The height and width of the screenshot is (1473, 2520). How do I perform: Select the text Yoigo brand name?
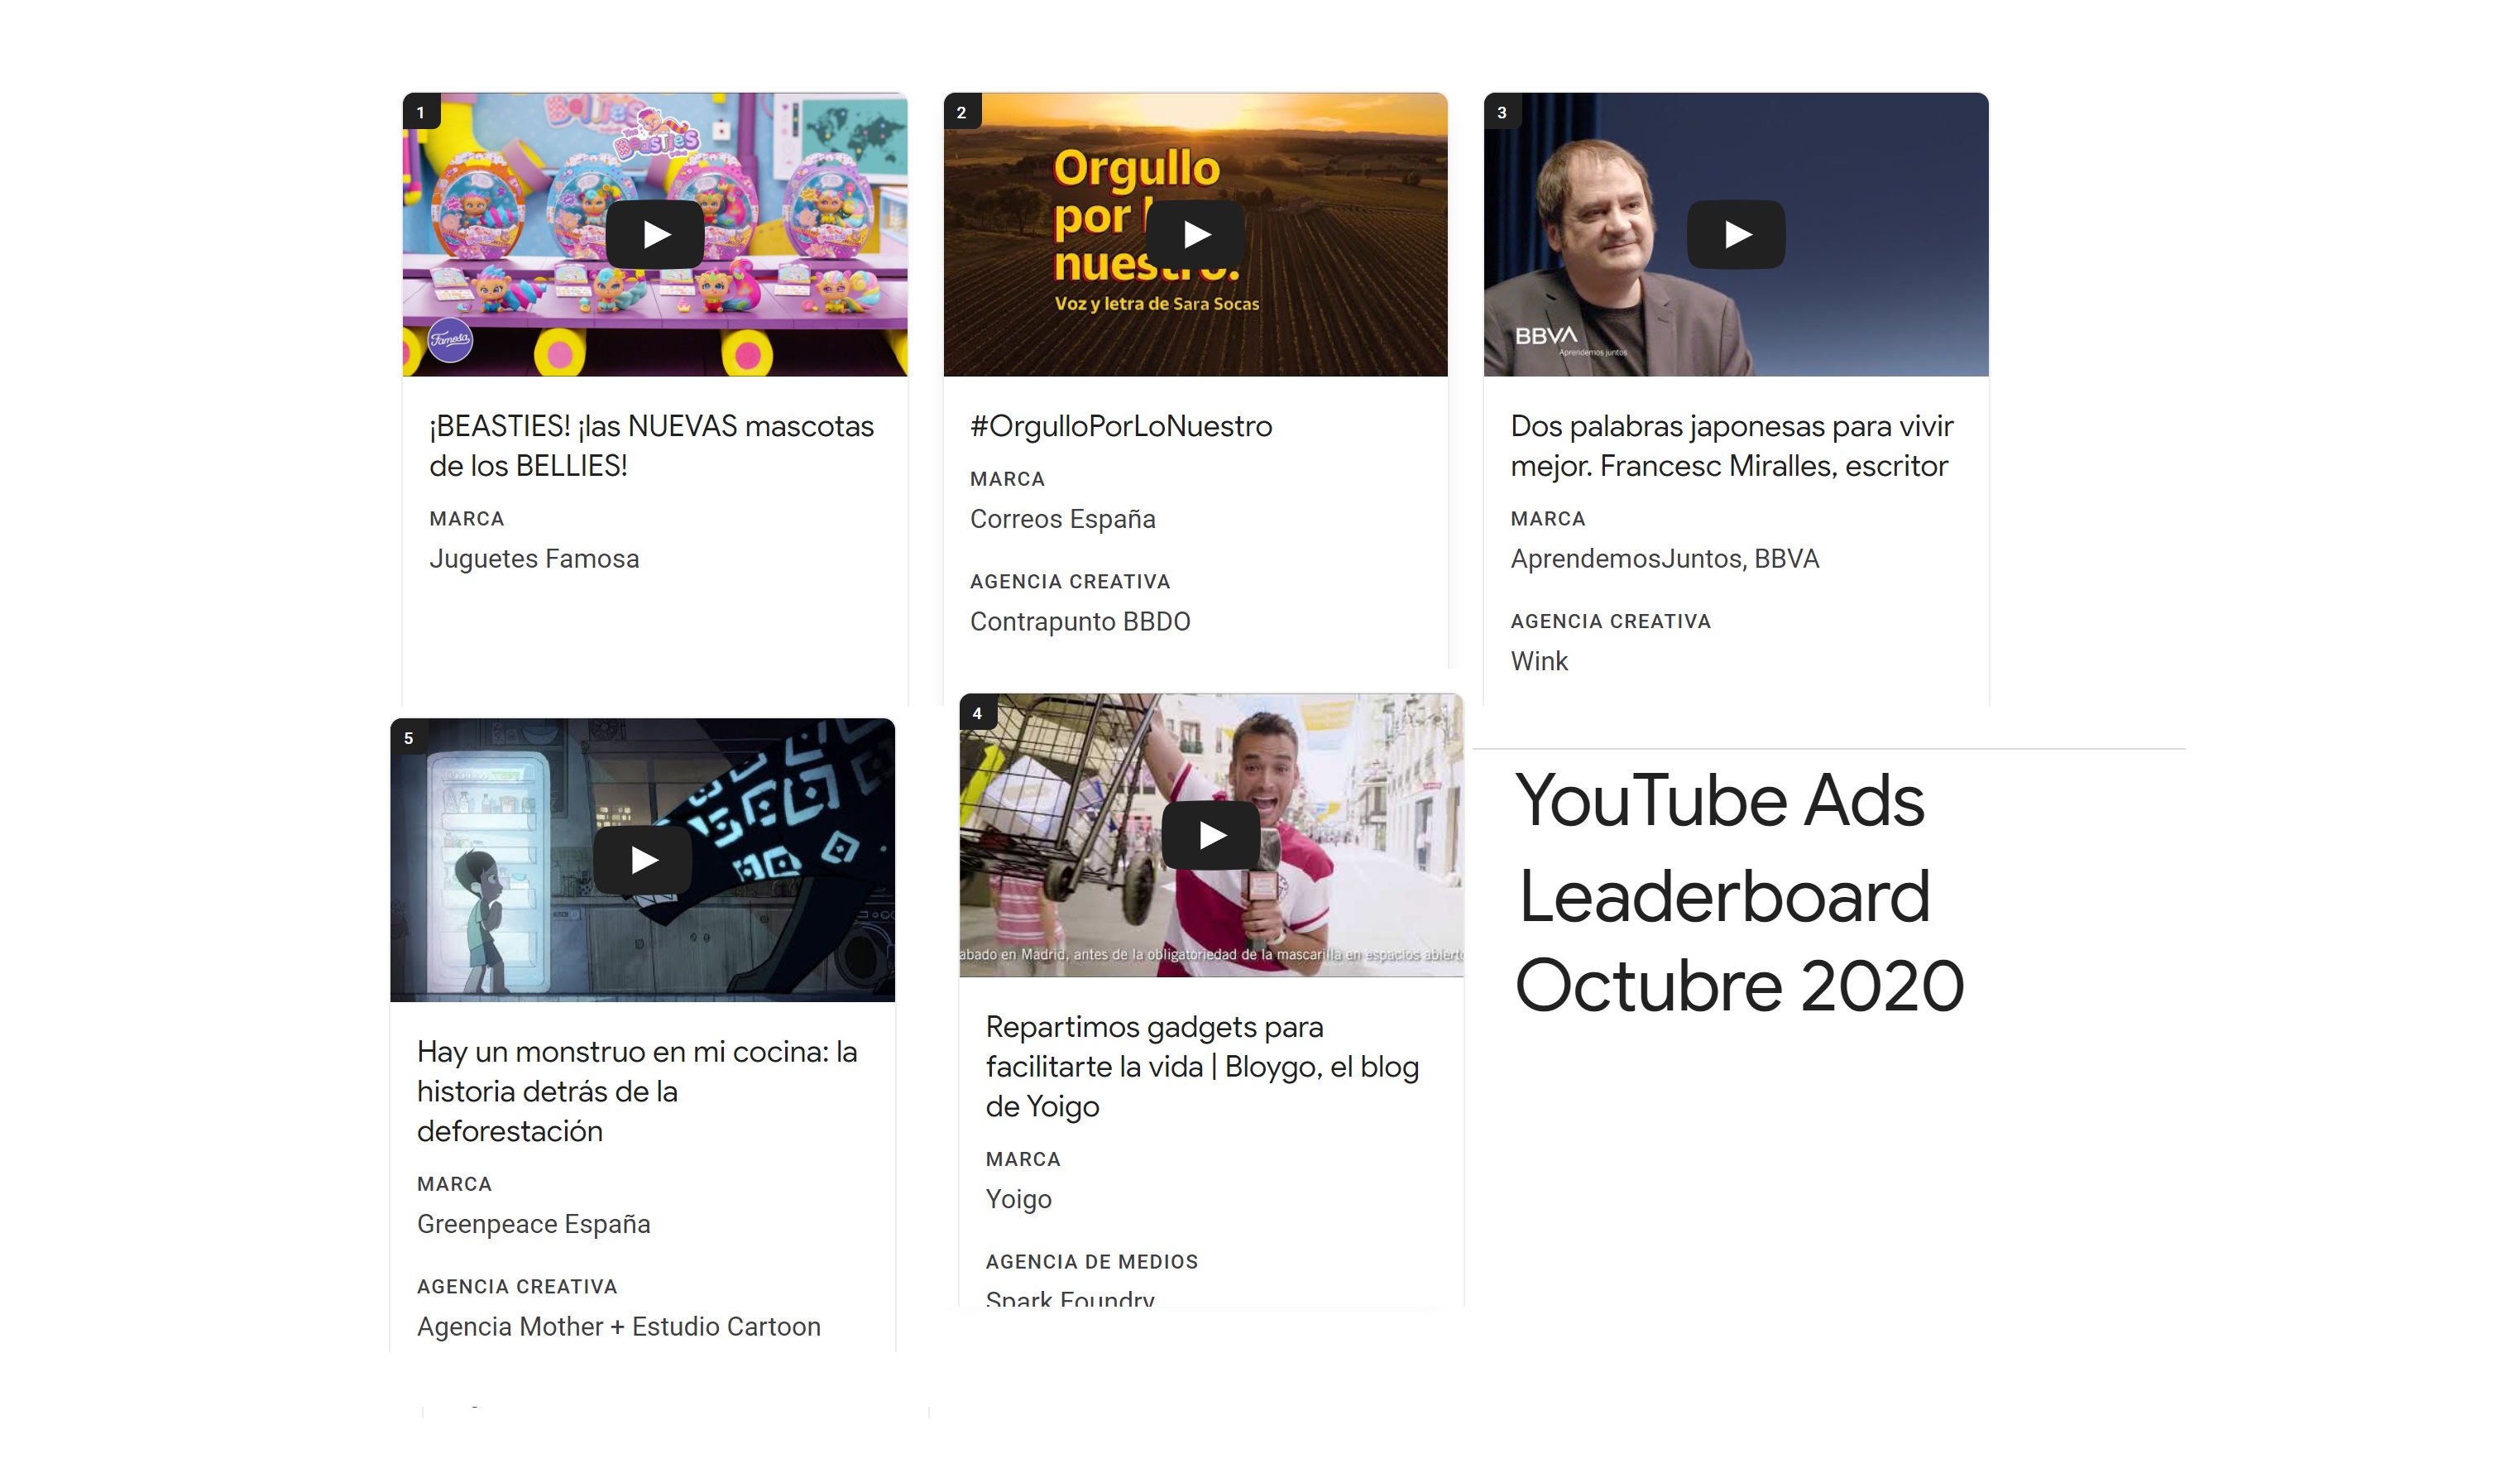tap(1018, 1199)
